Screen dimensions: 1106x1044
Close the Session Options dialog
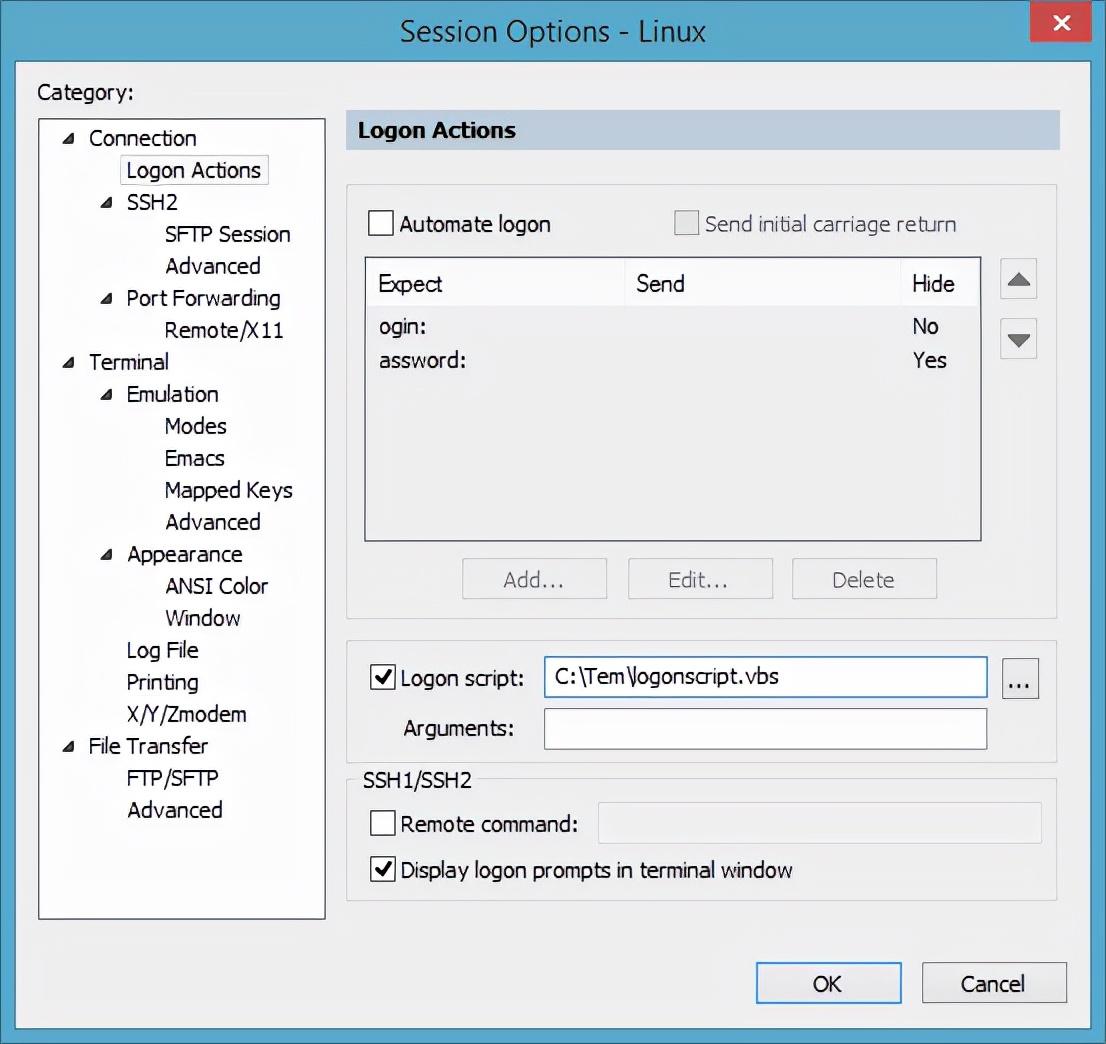1061,23
